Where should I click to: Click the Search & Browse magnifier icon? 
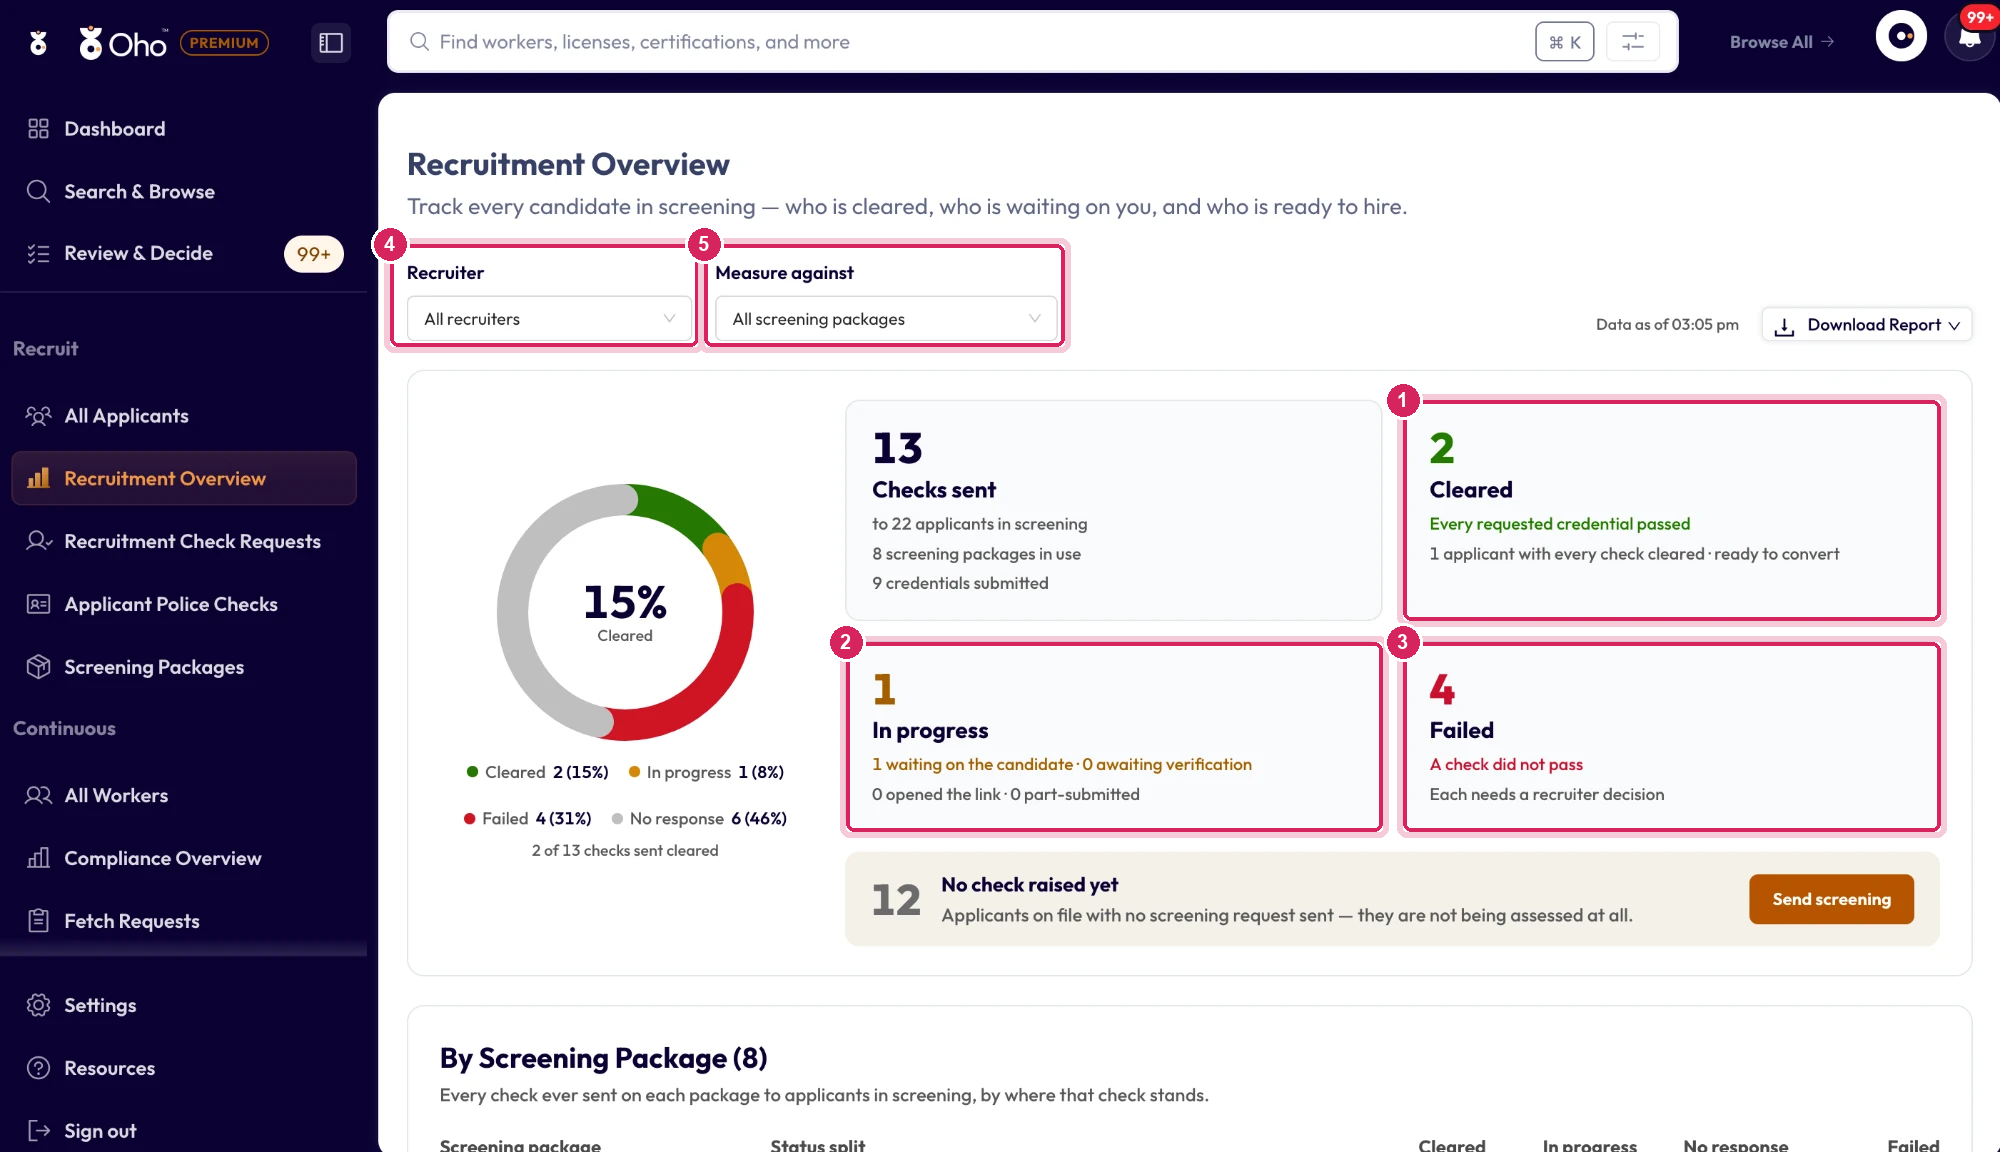pos(38,191)
